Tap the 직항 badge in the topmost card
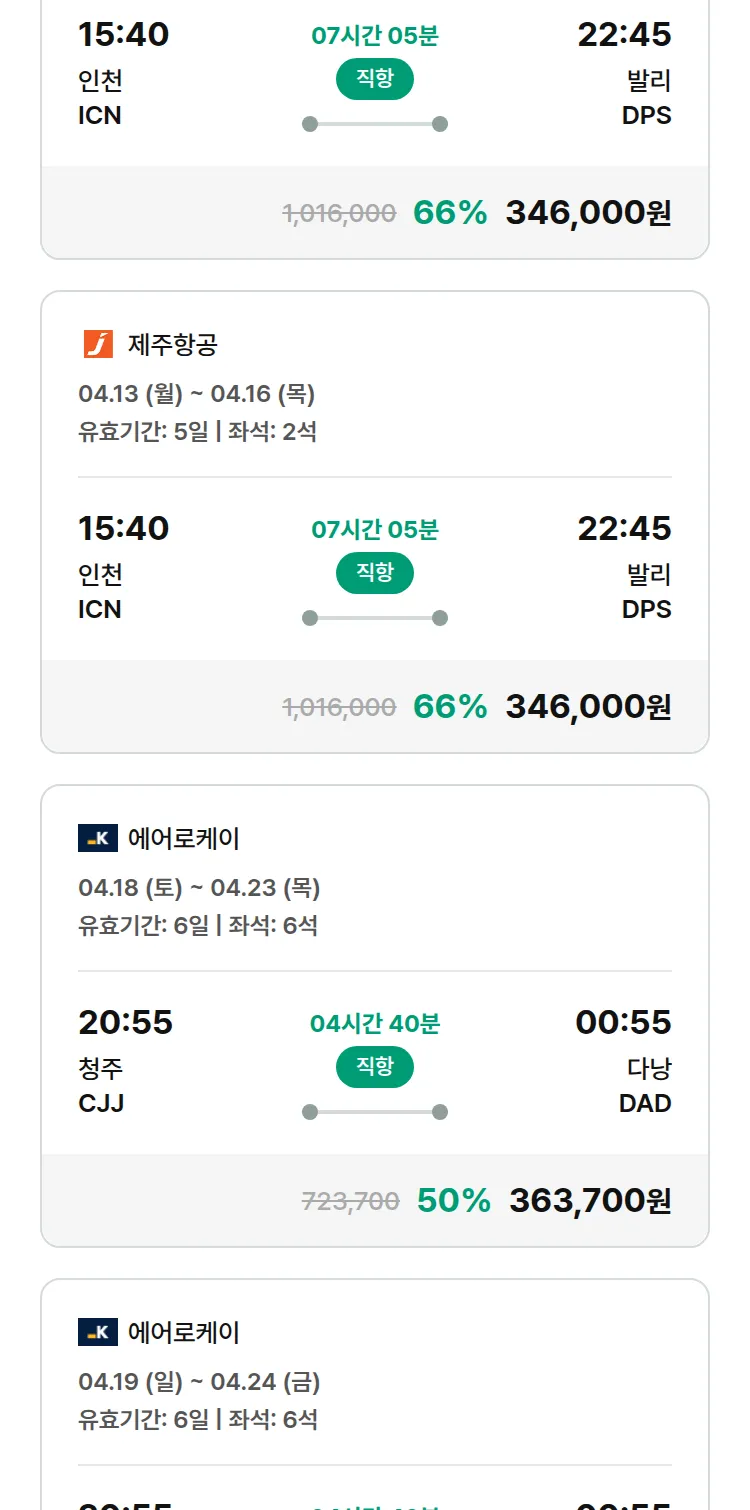 (374, 80)
